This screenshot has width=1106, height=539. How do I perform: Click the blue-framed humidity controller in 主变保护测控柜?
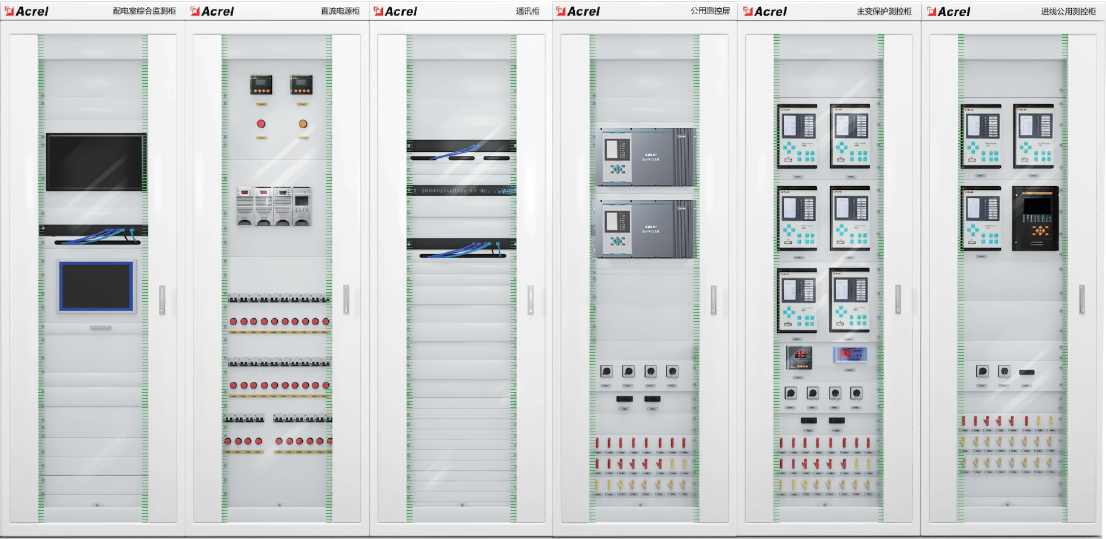[849, 354]
